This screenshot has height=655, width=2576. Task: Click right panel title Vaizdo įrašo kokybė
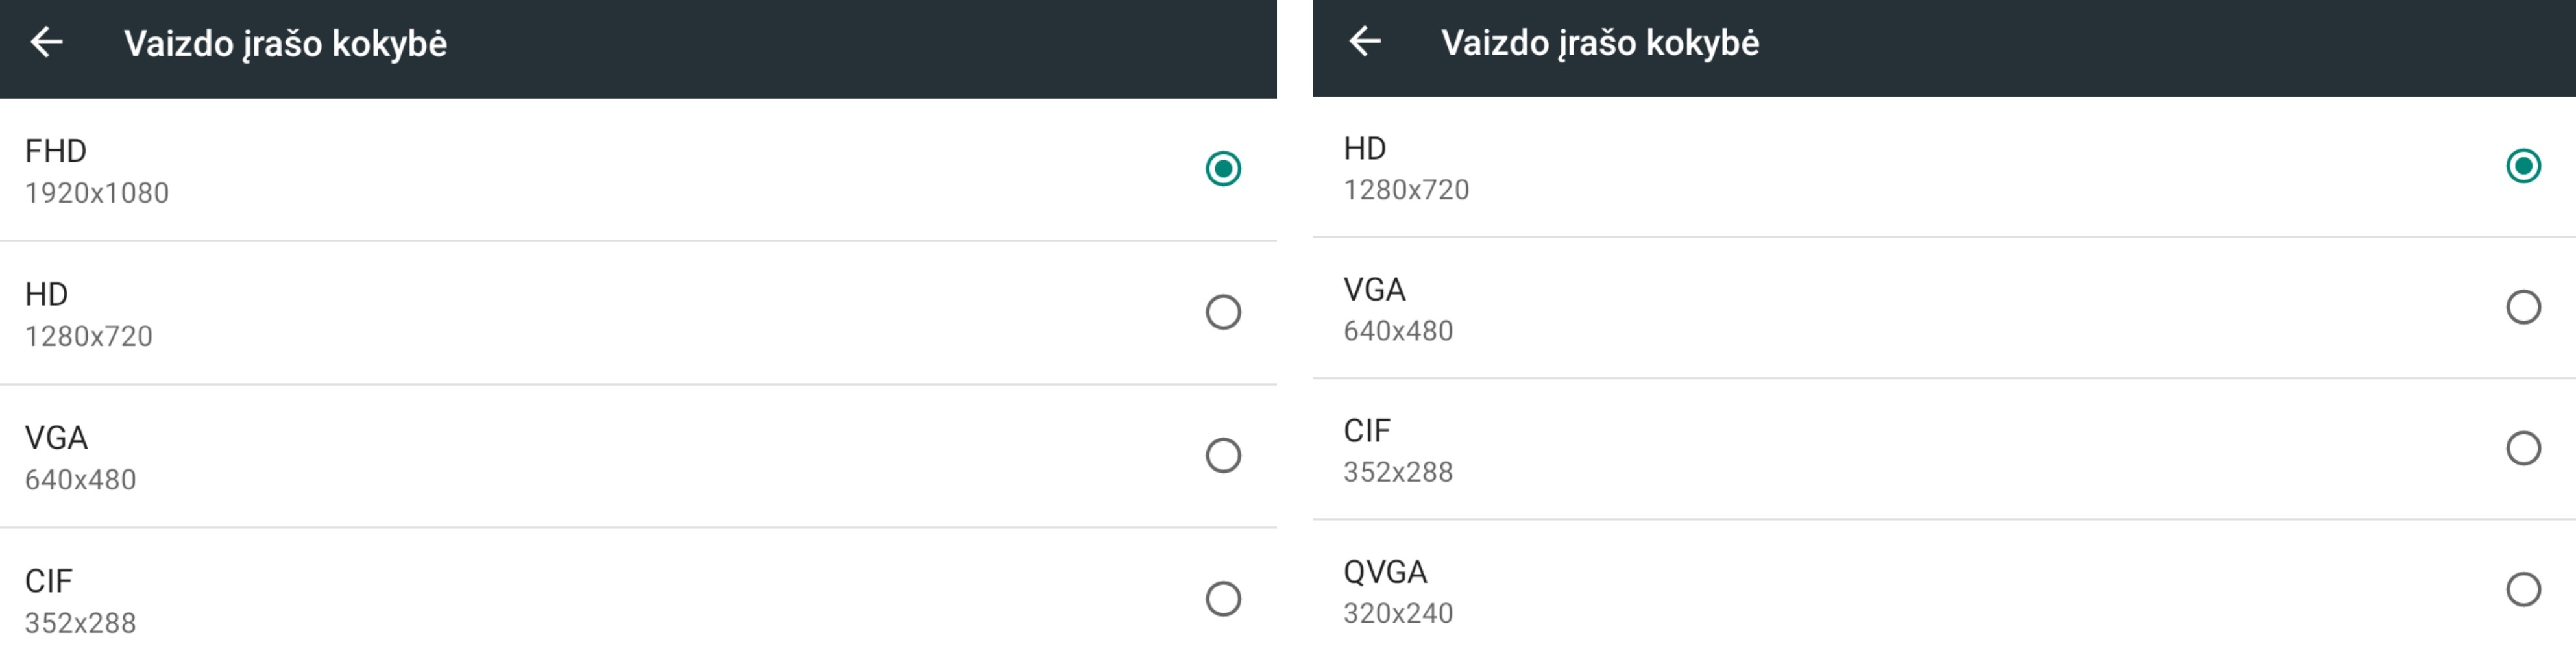1600,43
